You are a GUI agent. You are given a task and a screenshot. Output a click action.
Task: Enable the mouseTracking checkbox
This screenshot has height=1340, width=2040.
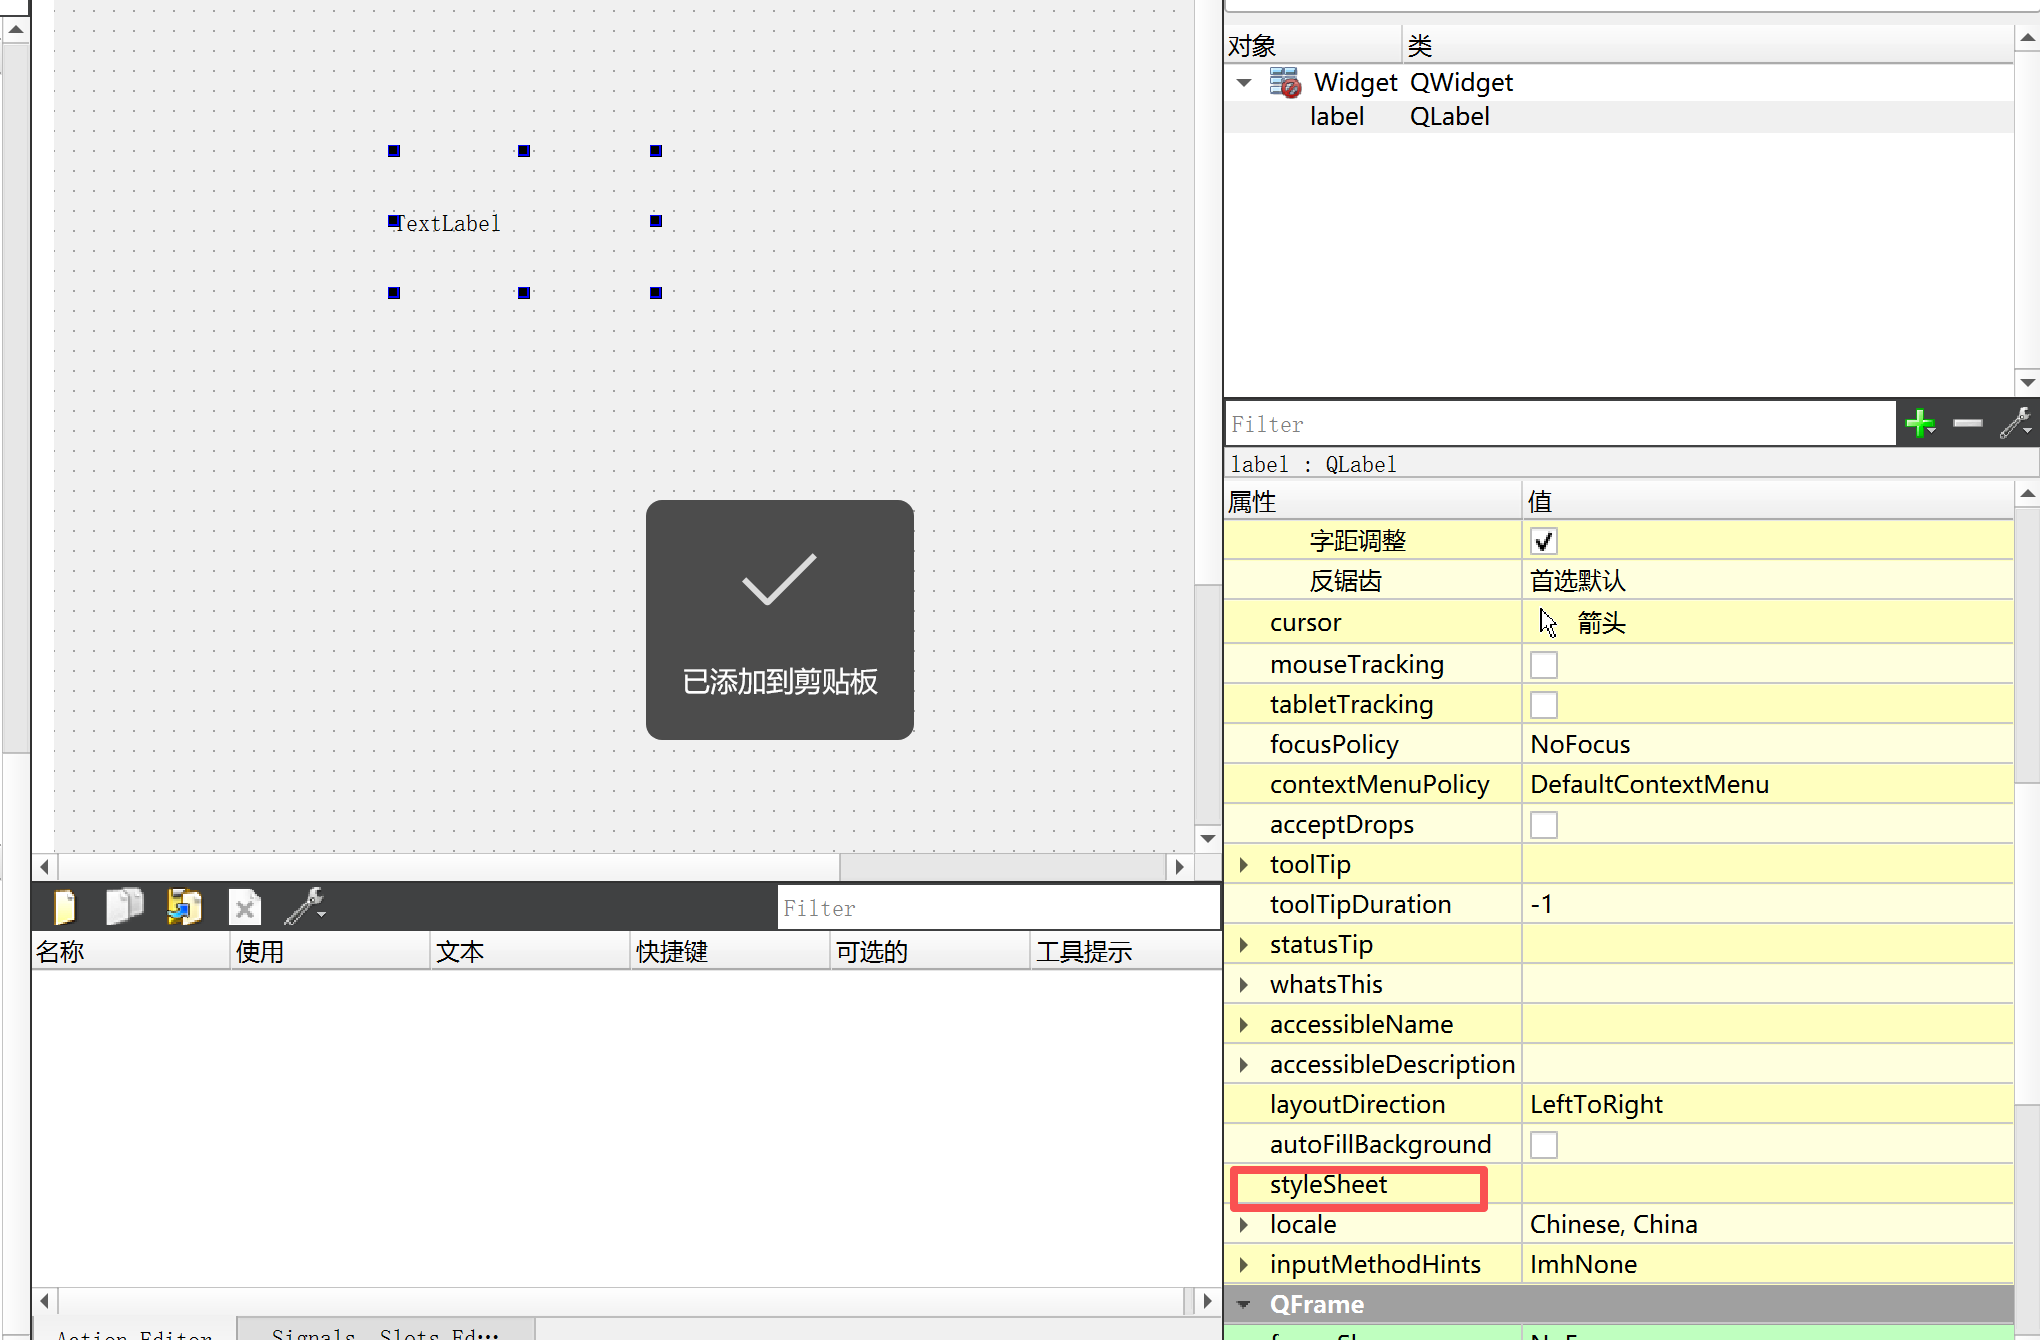pyautogui.click(x=1544, y=665)
